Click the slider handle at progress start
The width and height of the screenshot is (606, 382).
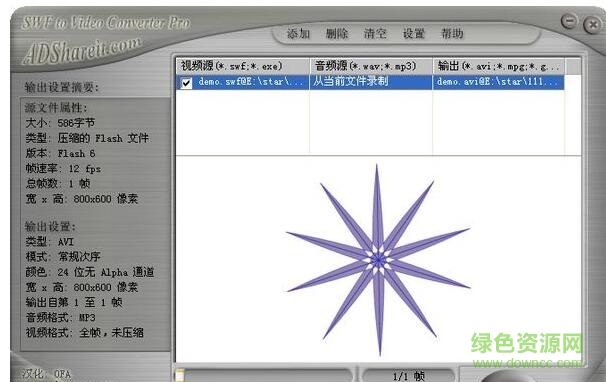click(180, 375)
